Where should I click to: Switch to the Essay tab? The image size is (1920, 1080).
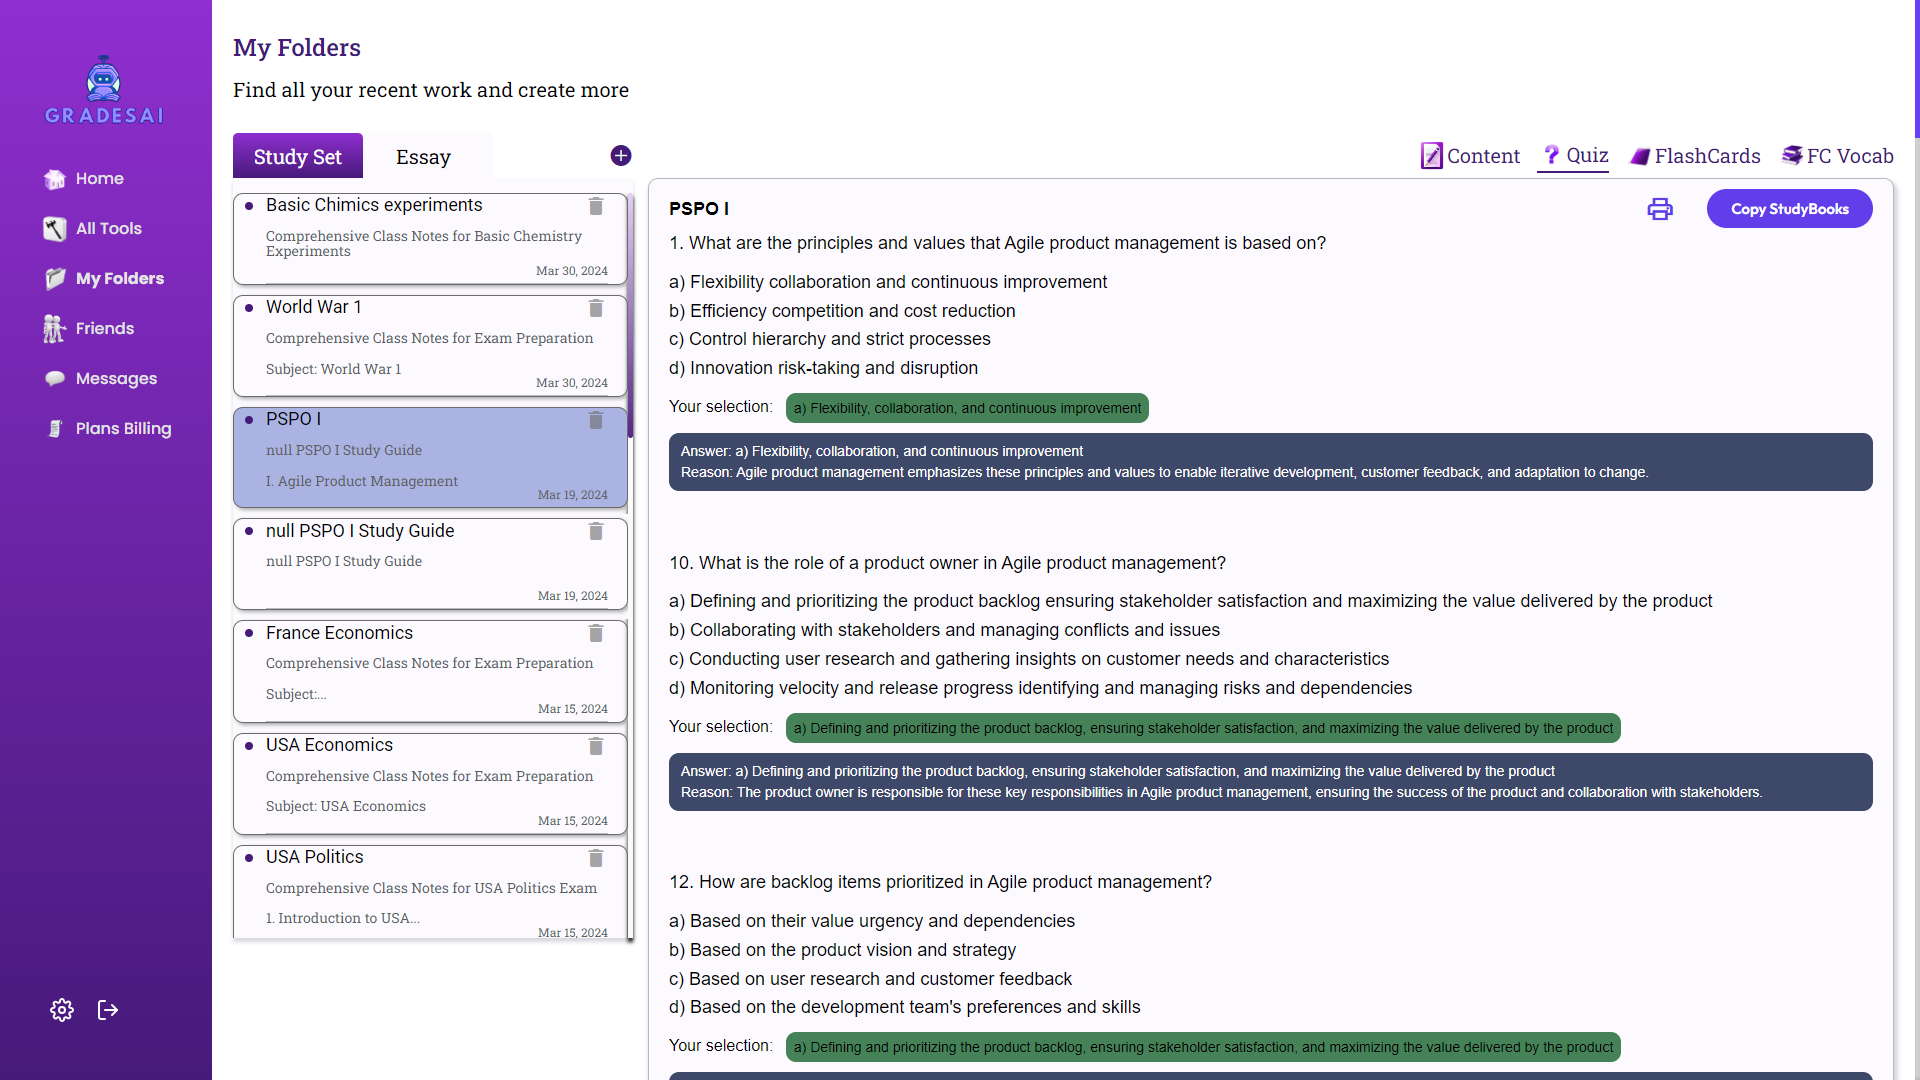[423, 156]
